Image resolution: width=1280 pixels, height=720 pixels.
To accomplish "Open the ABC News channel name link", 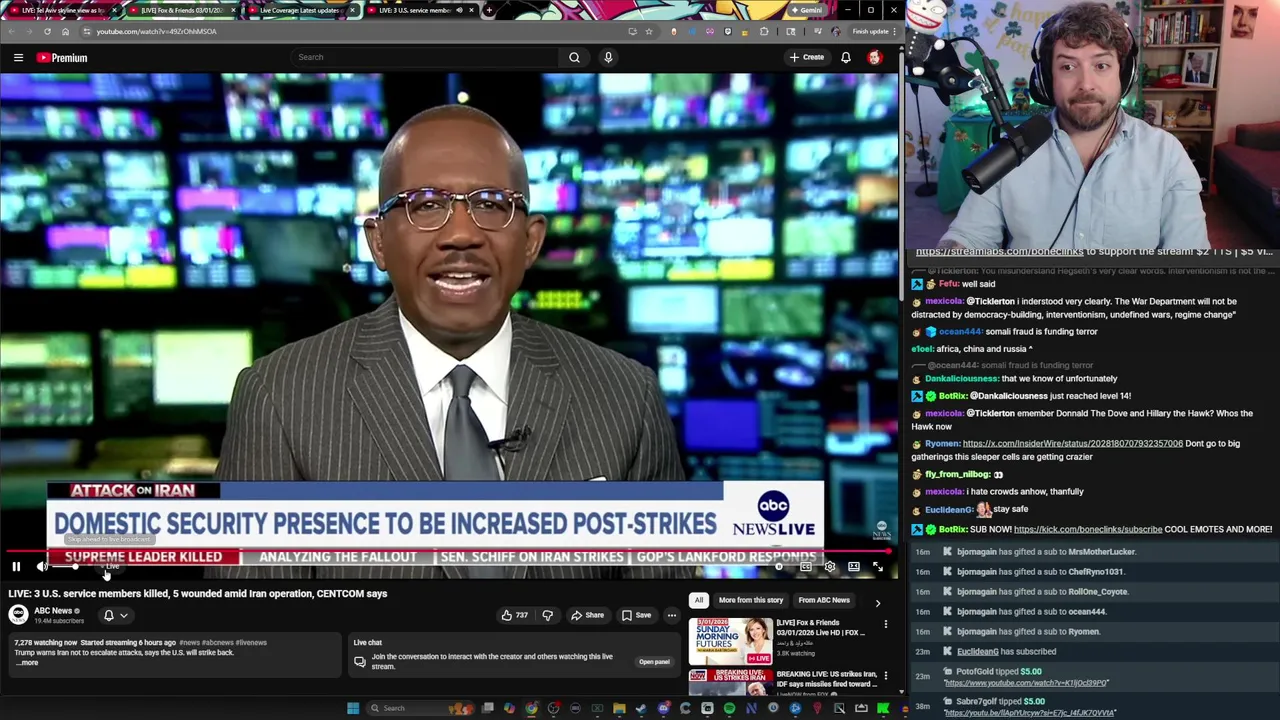I will [53, 611].
